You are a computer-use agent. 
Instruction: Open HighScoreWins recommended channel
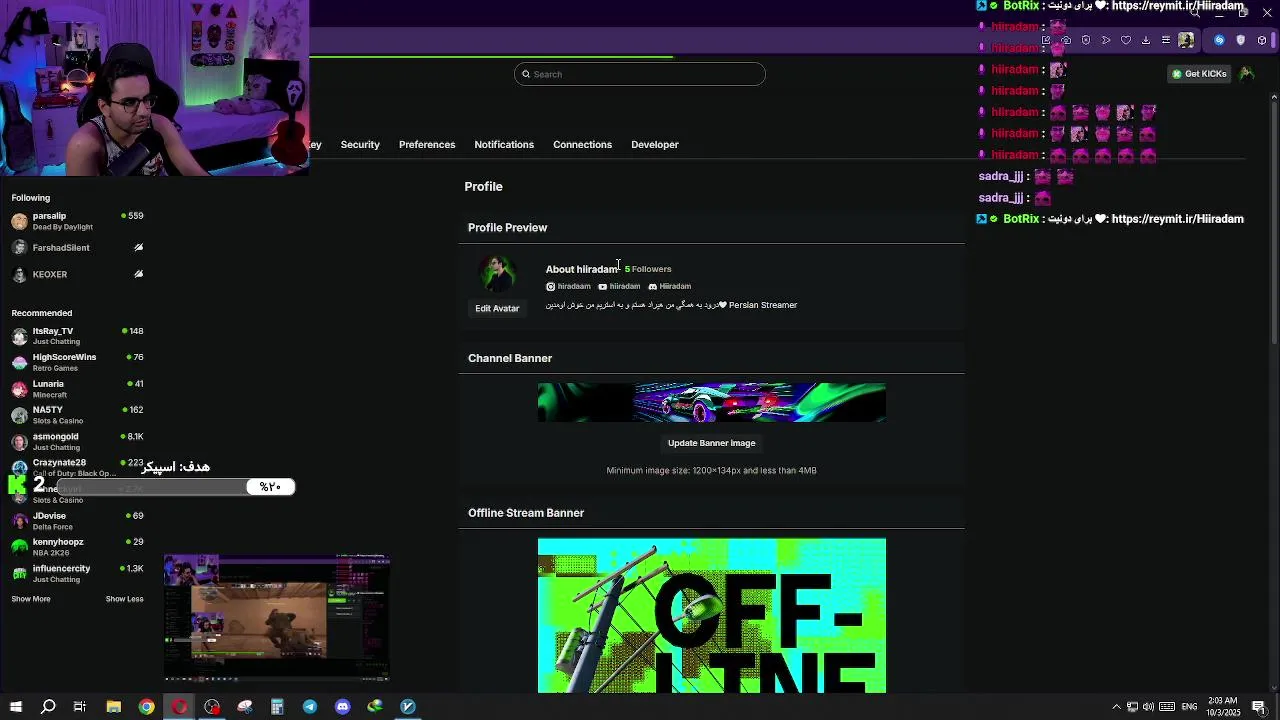(77, 362)
